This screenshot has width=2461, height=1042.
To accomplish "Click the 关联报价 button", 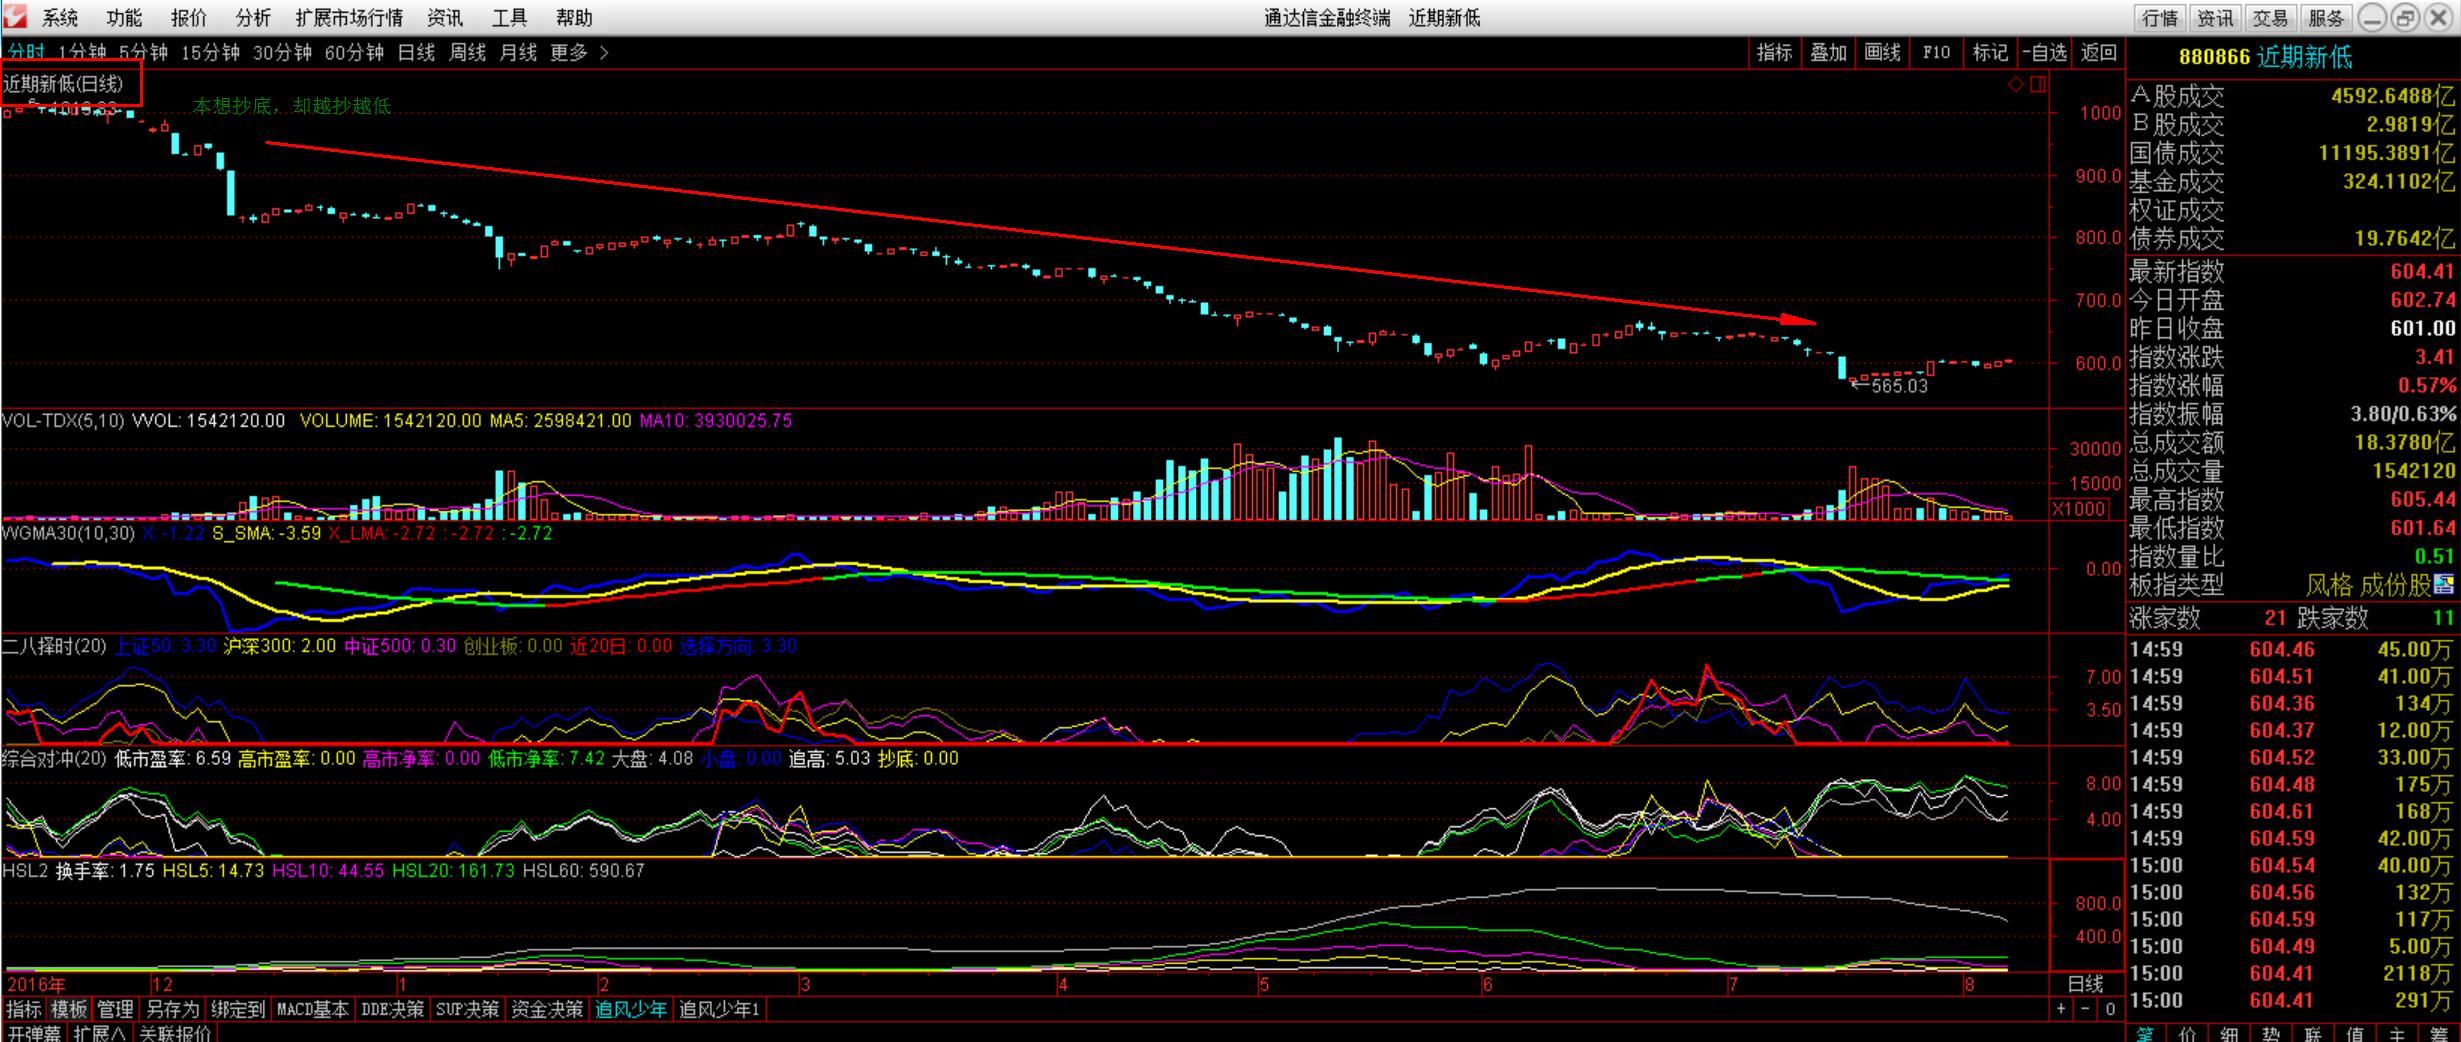I will (175, 1033).
